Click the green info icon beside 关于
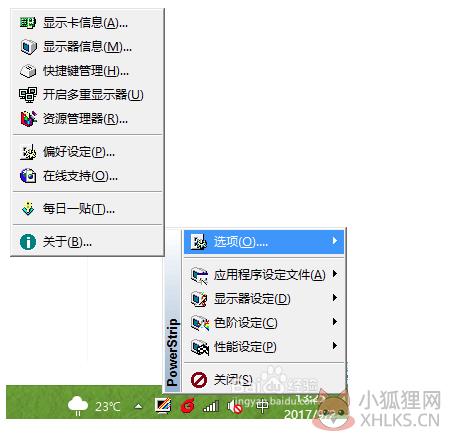This screenshot has width=451, height=436. tap(28, 242)
